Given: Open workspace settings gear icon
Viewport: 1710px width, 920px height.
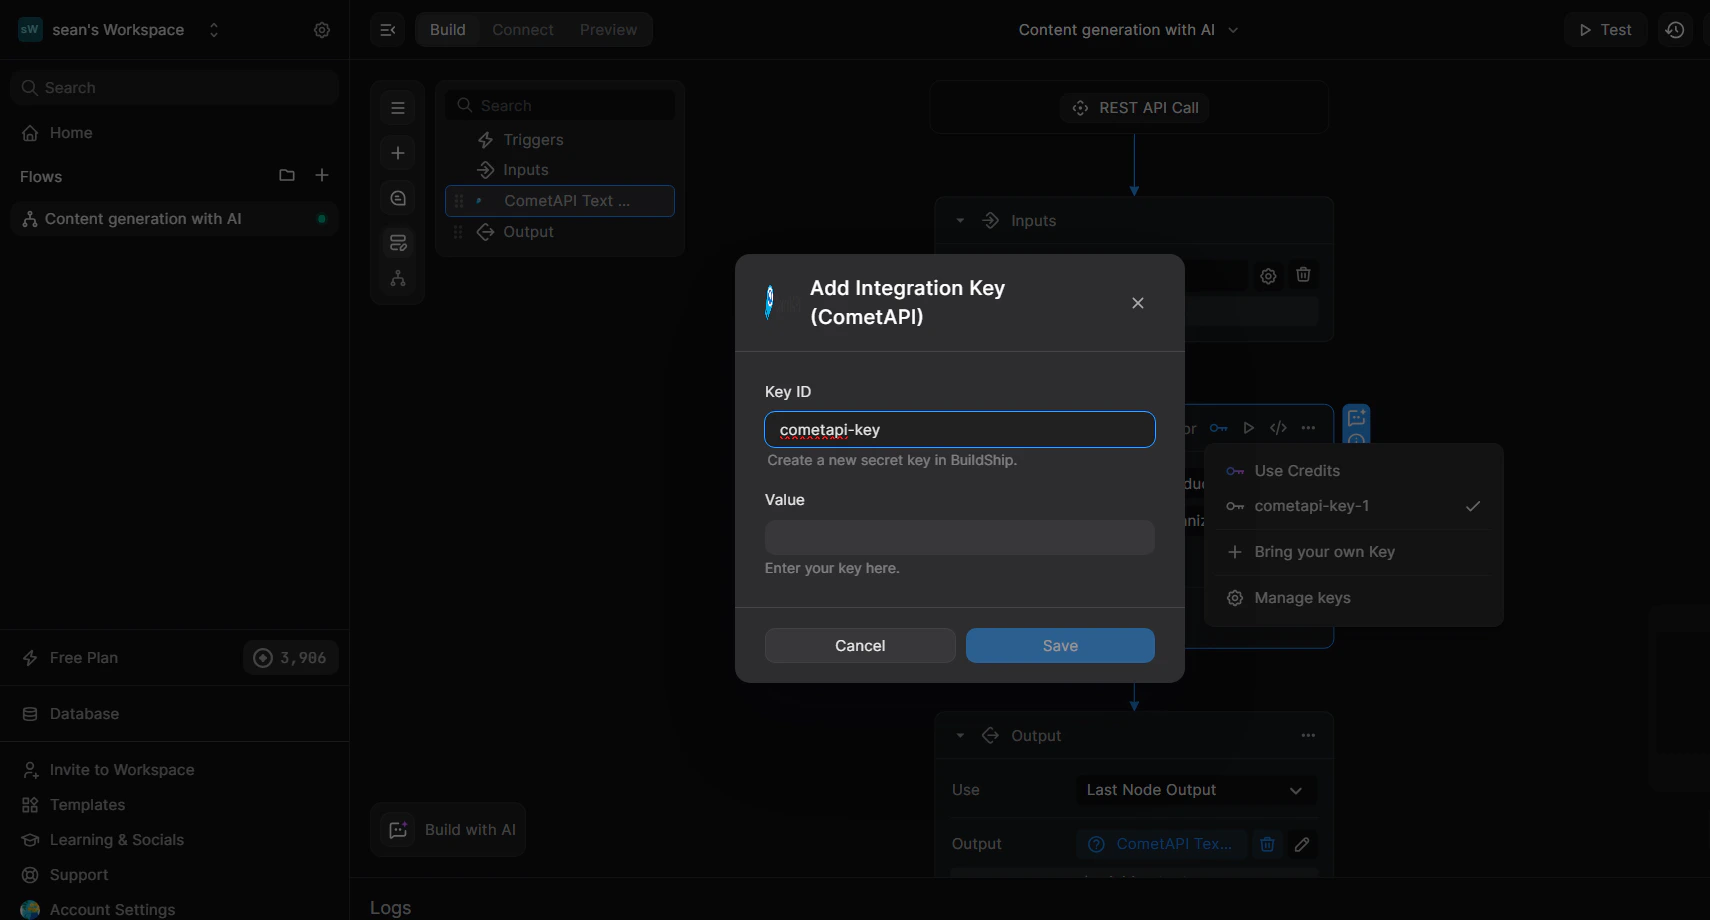Looking at the screenshot, I should (322, 30).
